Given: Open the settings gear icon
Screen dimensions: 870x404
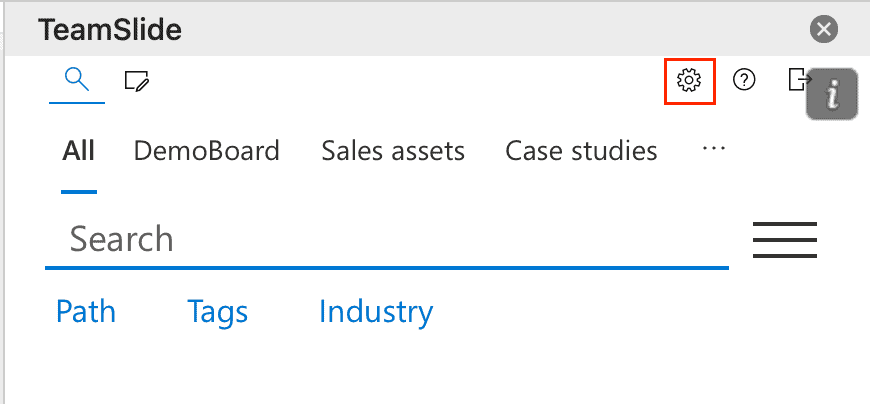Looking at the screenshot, I should [x=689, y=81].
